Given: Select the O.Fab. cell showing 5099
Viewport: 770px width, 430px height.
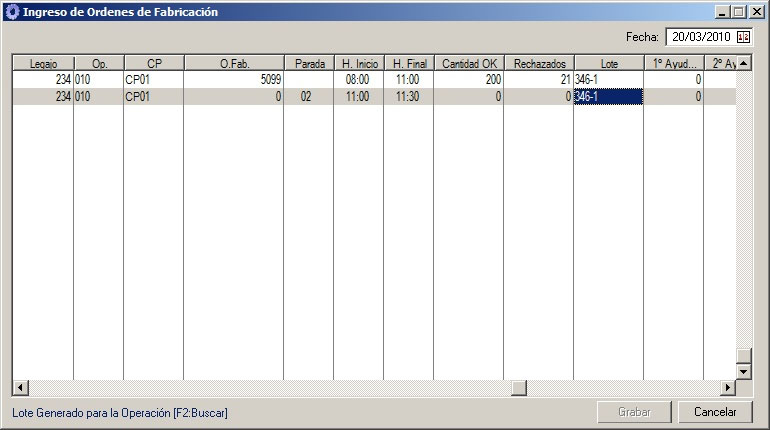Looking at the screenshot, I should (x=234, y=79).
